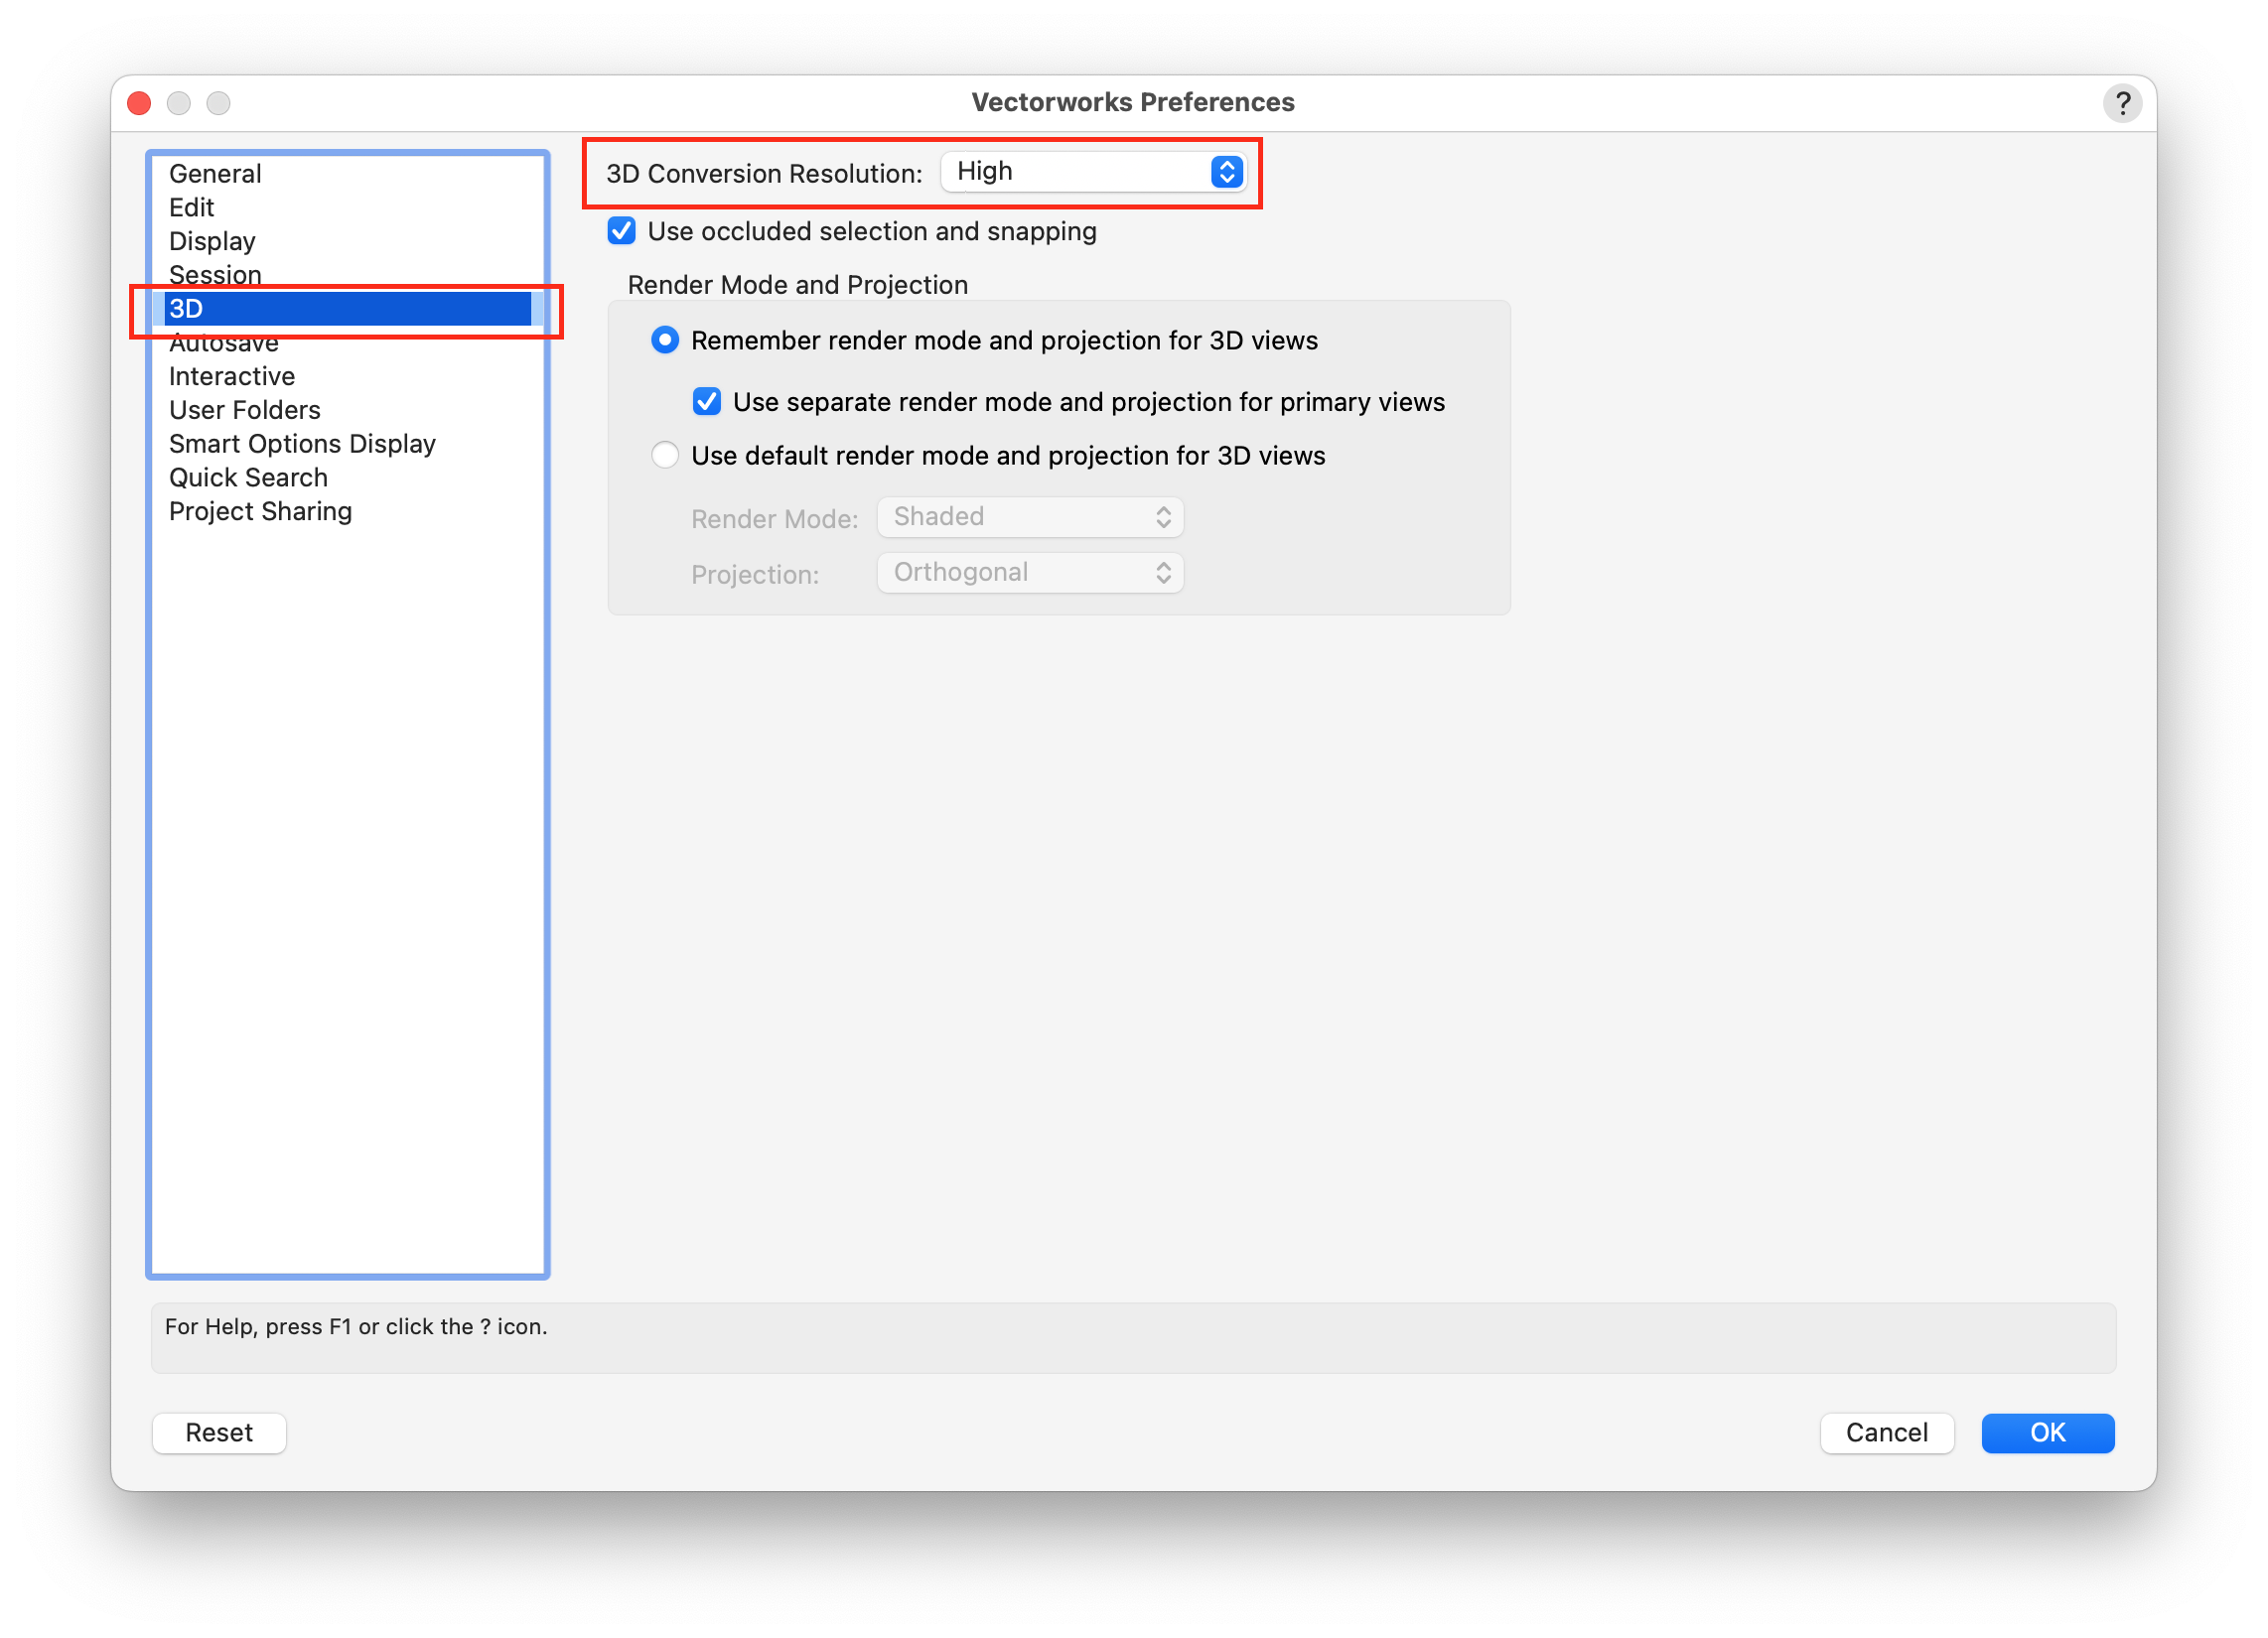Choose Use default render mode radio option
2268x1638 pixels.
click(665, 456)
